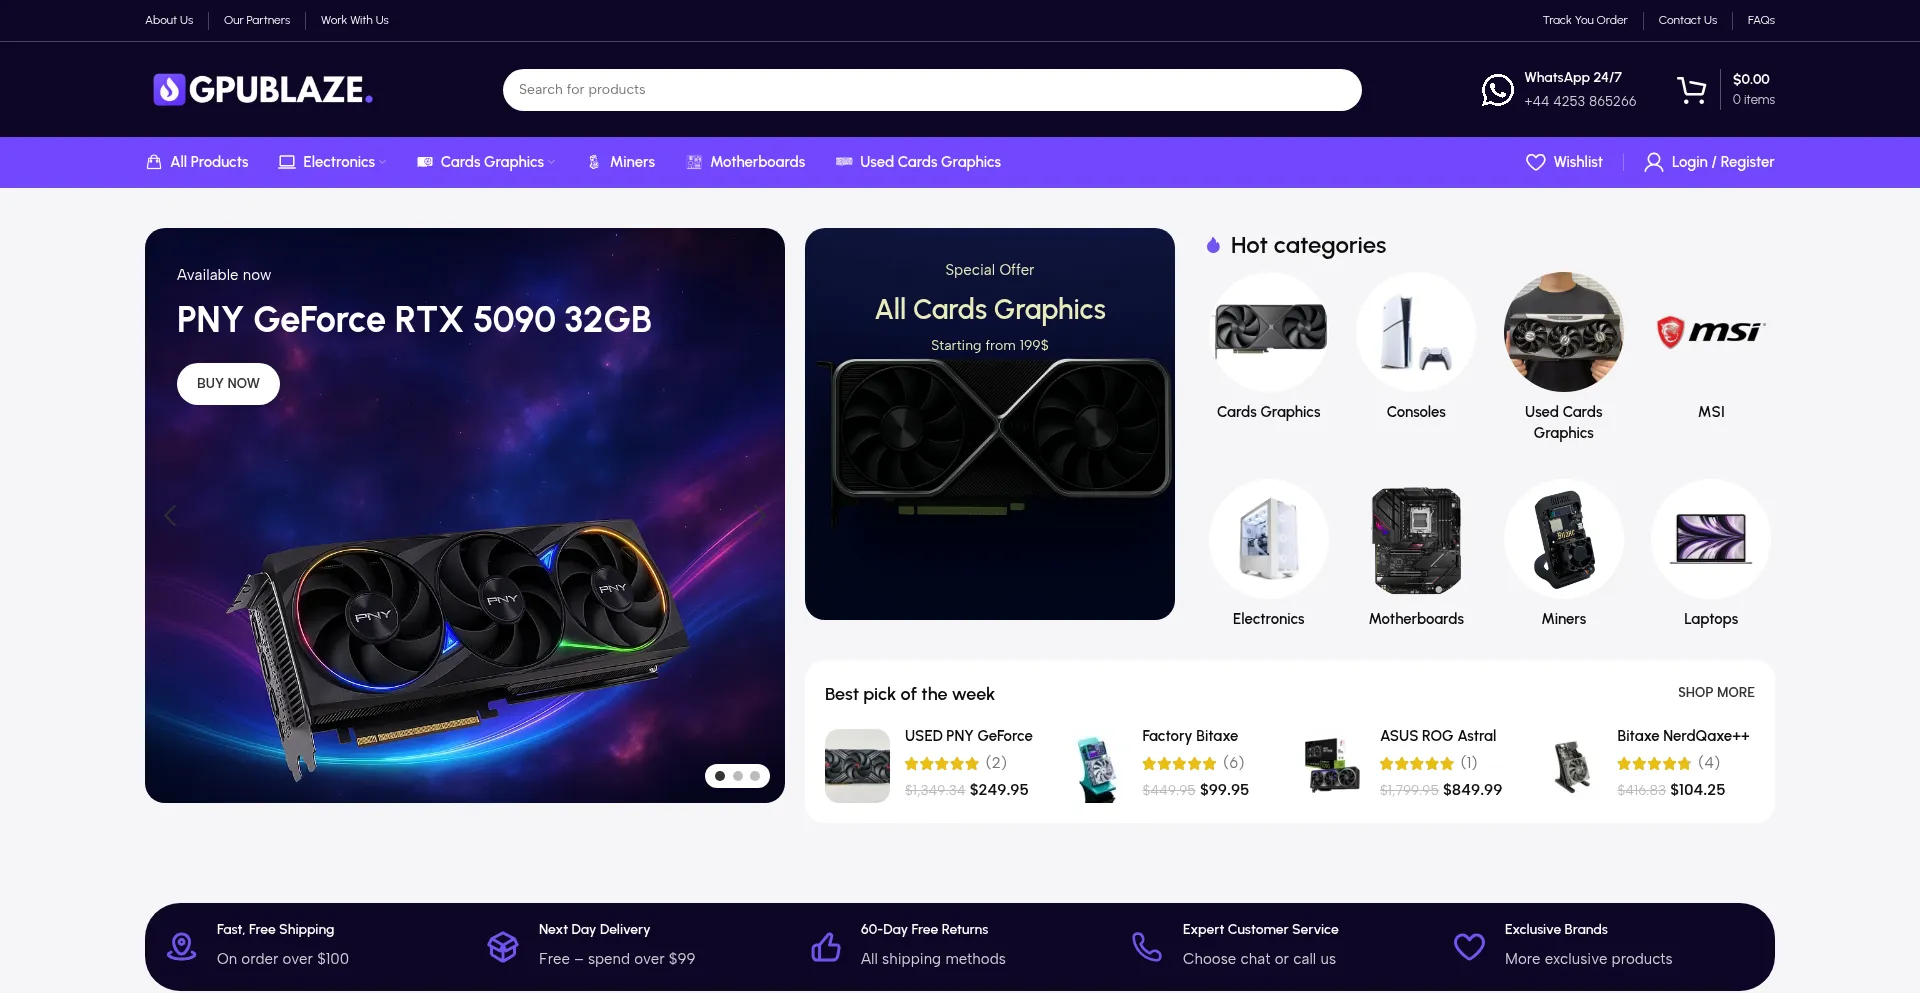Click the Login / Register user icon

tap(1653, 162)
